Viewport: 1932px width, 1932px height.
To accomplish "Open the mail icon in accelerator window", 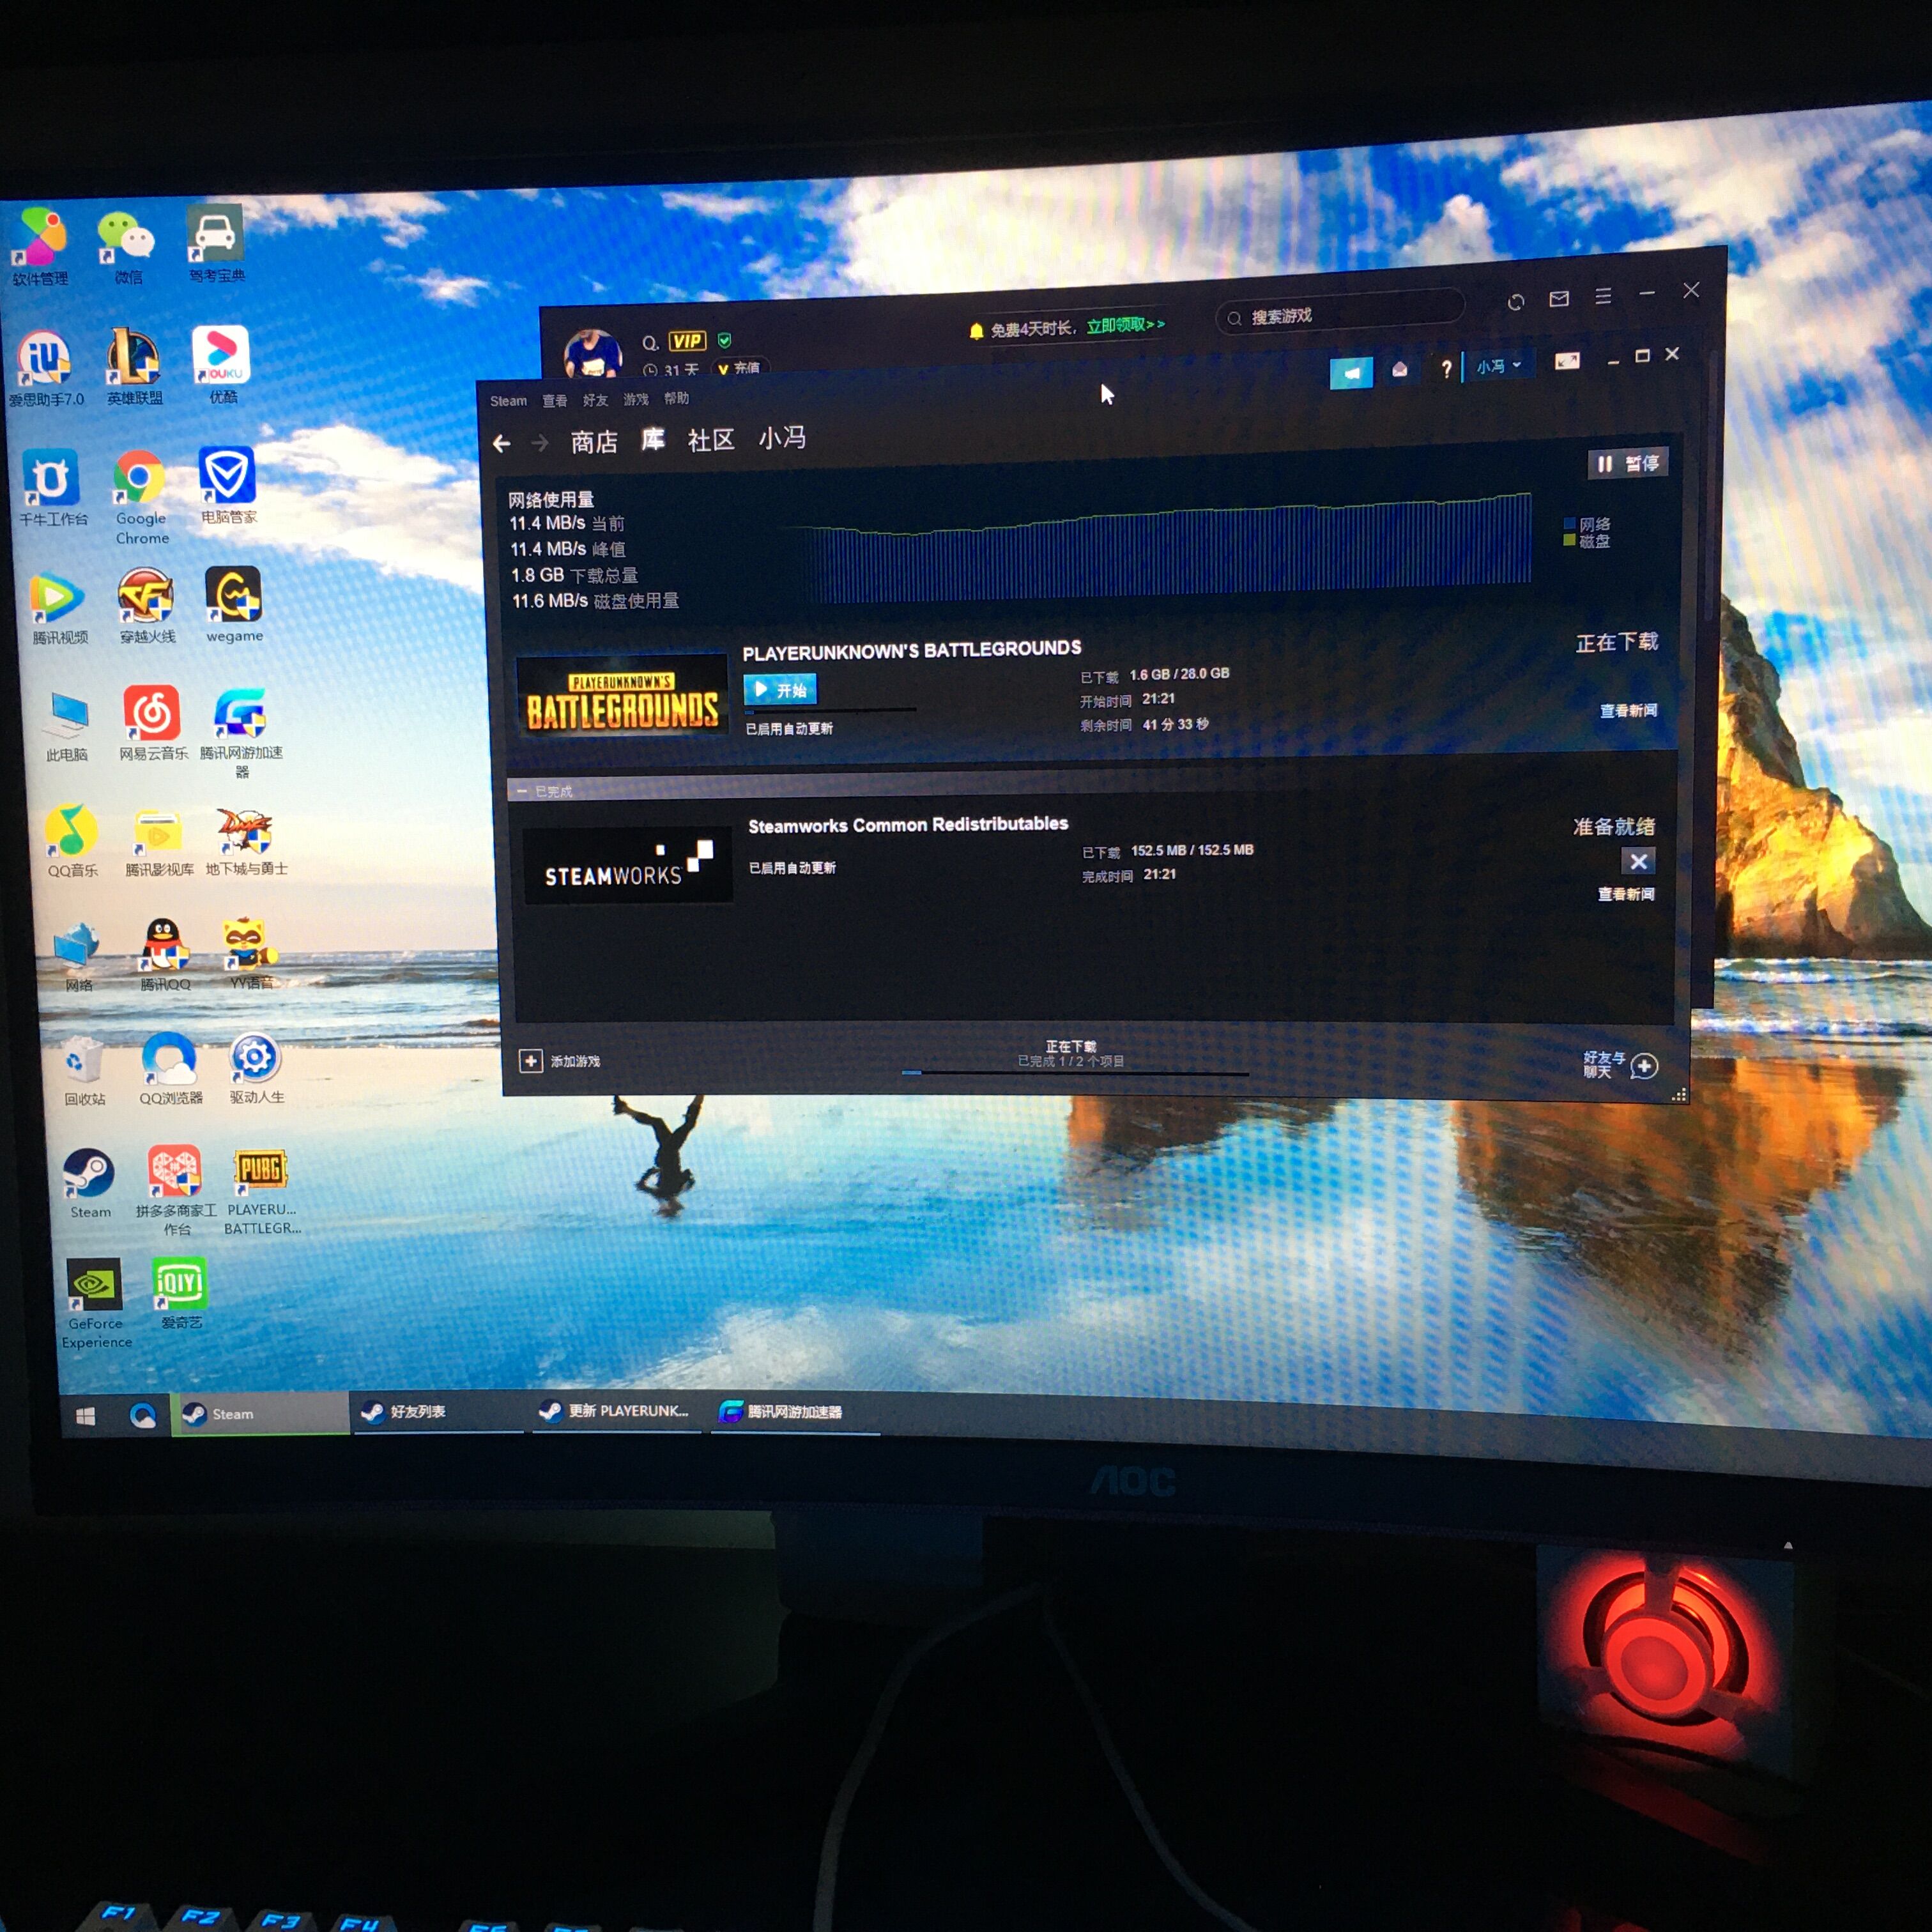I will (x=1559, y=299).
